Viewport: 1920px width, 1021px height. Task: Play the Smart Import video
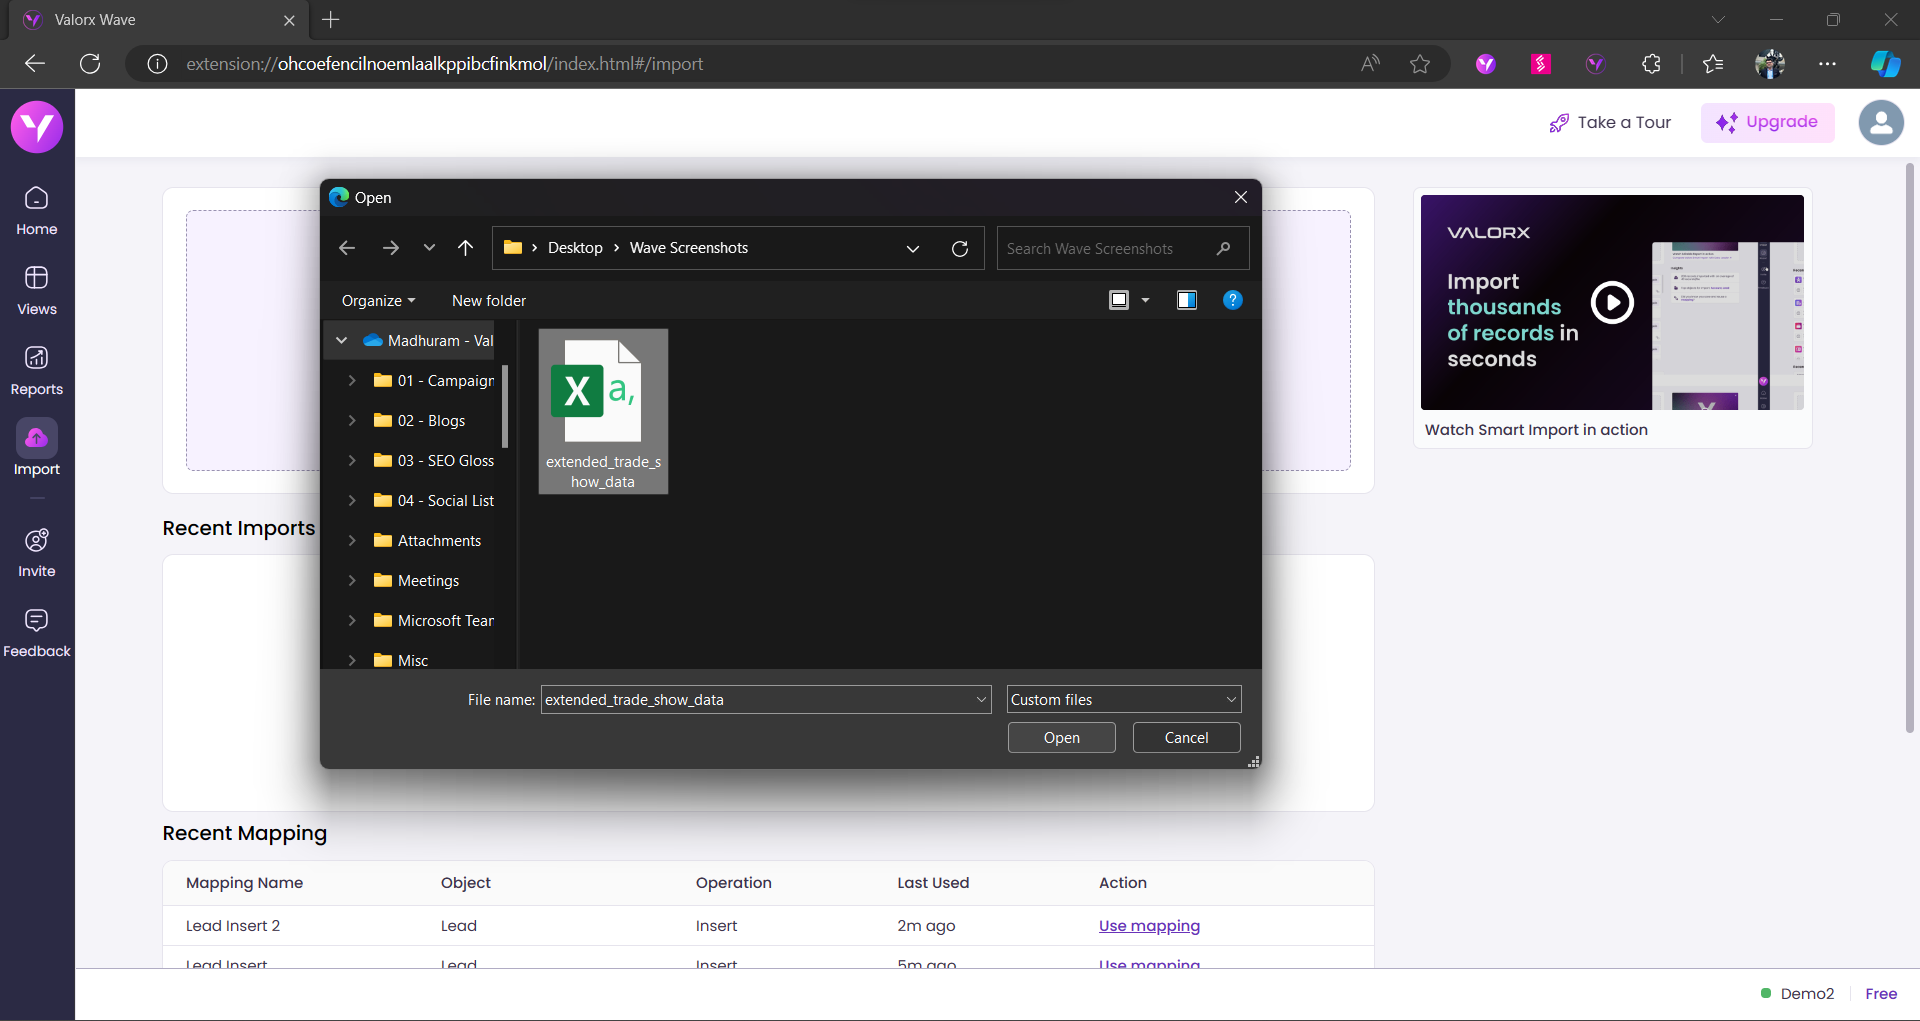click(x=1612, y=302)
